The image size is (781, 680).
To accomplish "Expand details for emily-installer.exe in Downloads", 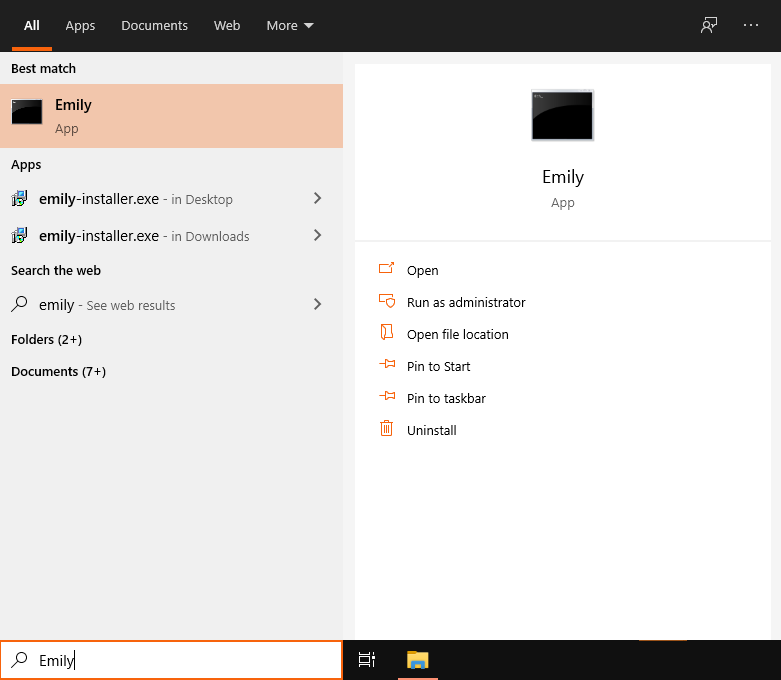I will click(317, 235).
